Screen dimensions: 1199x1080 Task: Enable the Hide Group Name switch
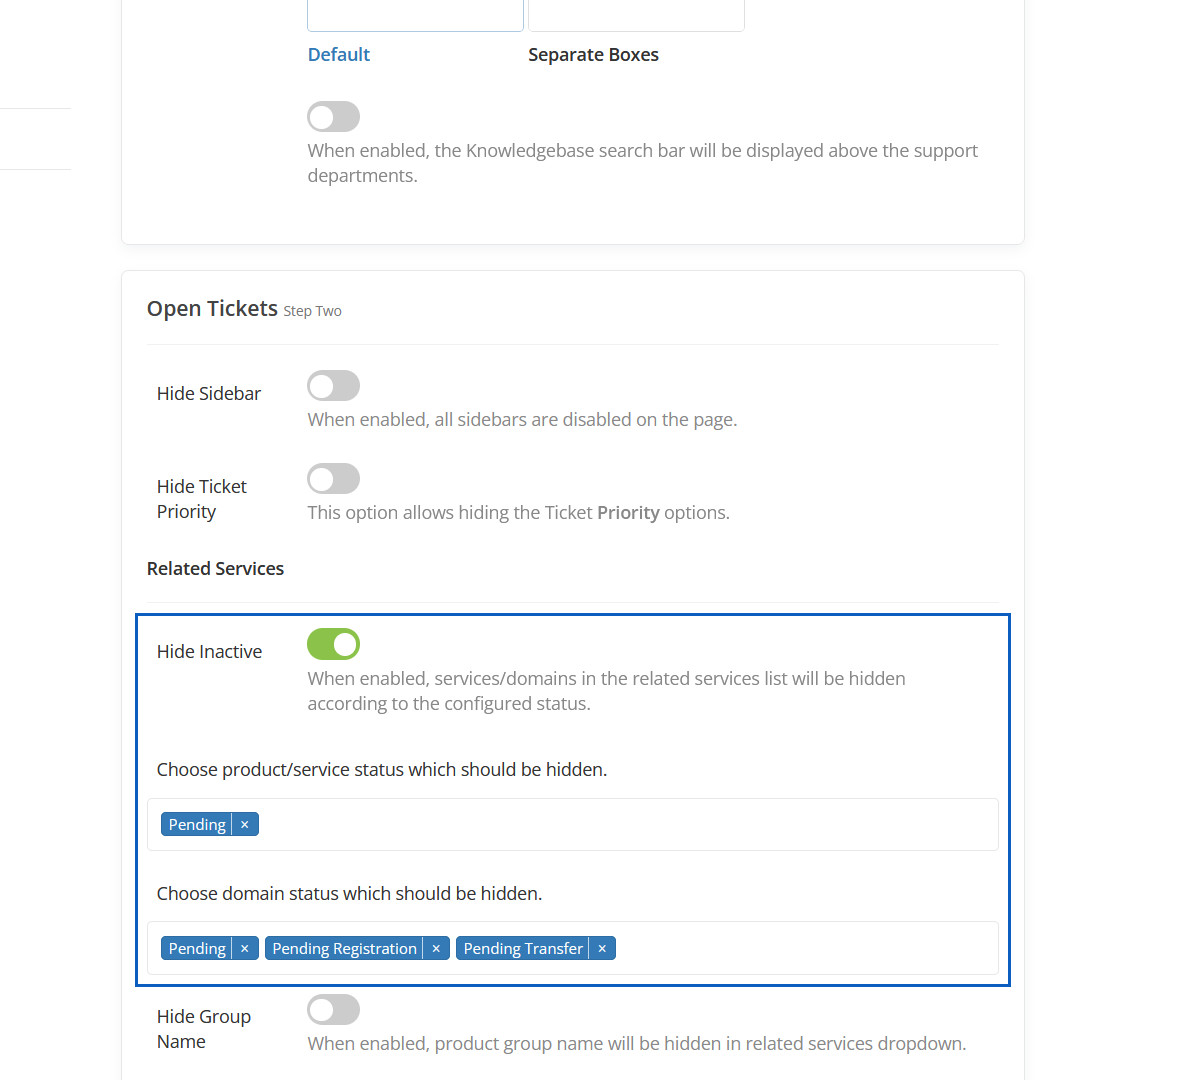tap(333, 1010)
